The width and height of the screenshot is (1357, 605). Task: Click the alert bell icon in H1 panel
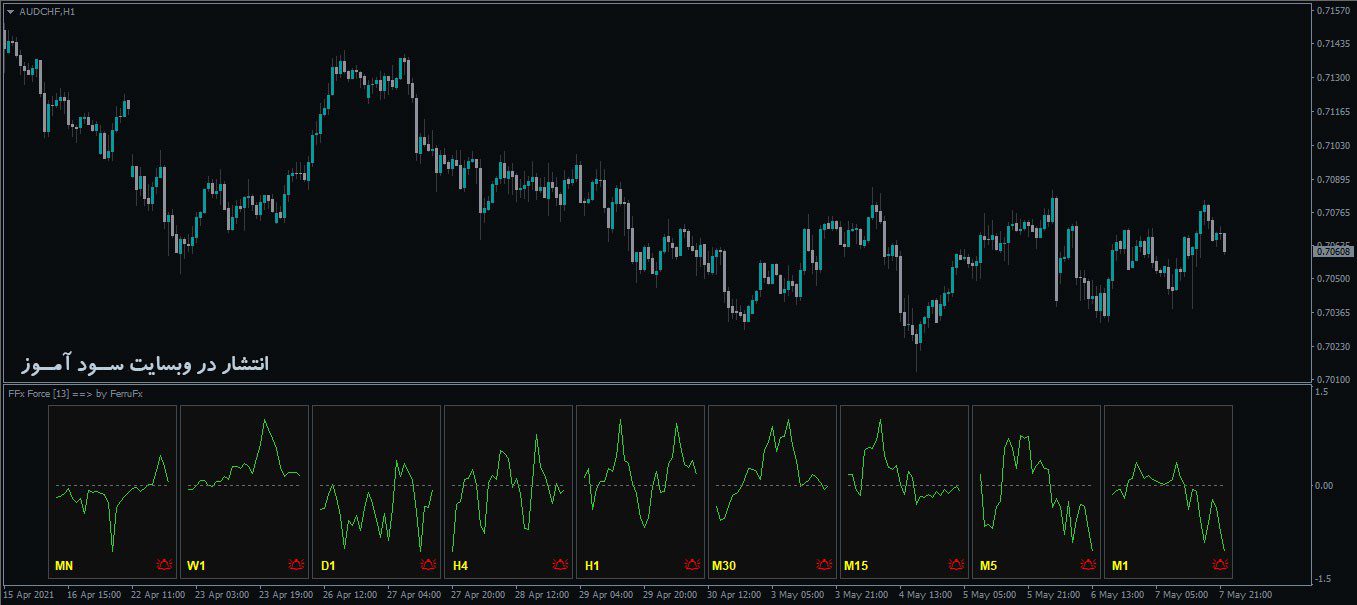[690, 563]
